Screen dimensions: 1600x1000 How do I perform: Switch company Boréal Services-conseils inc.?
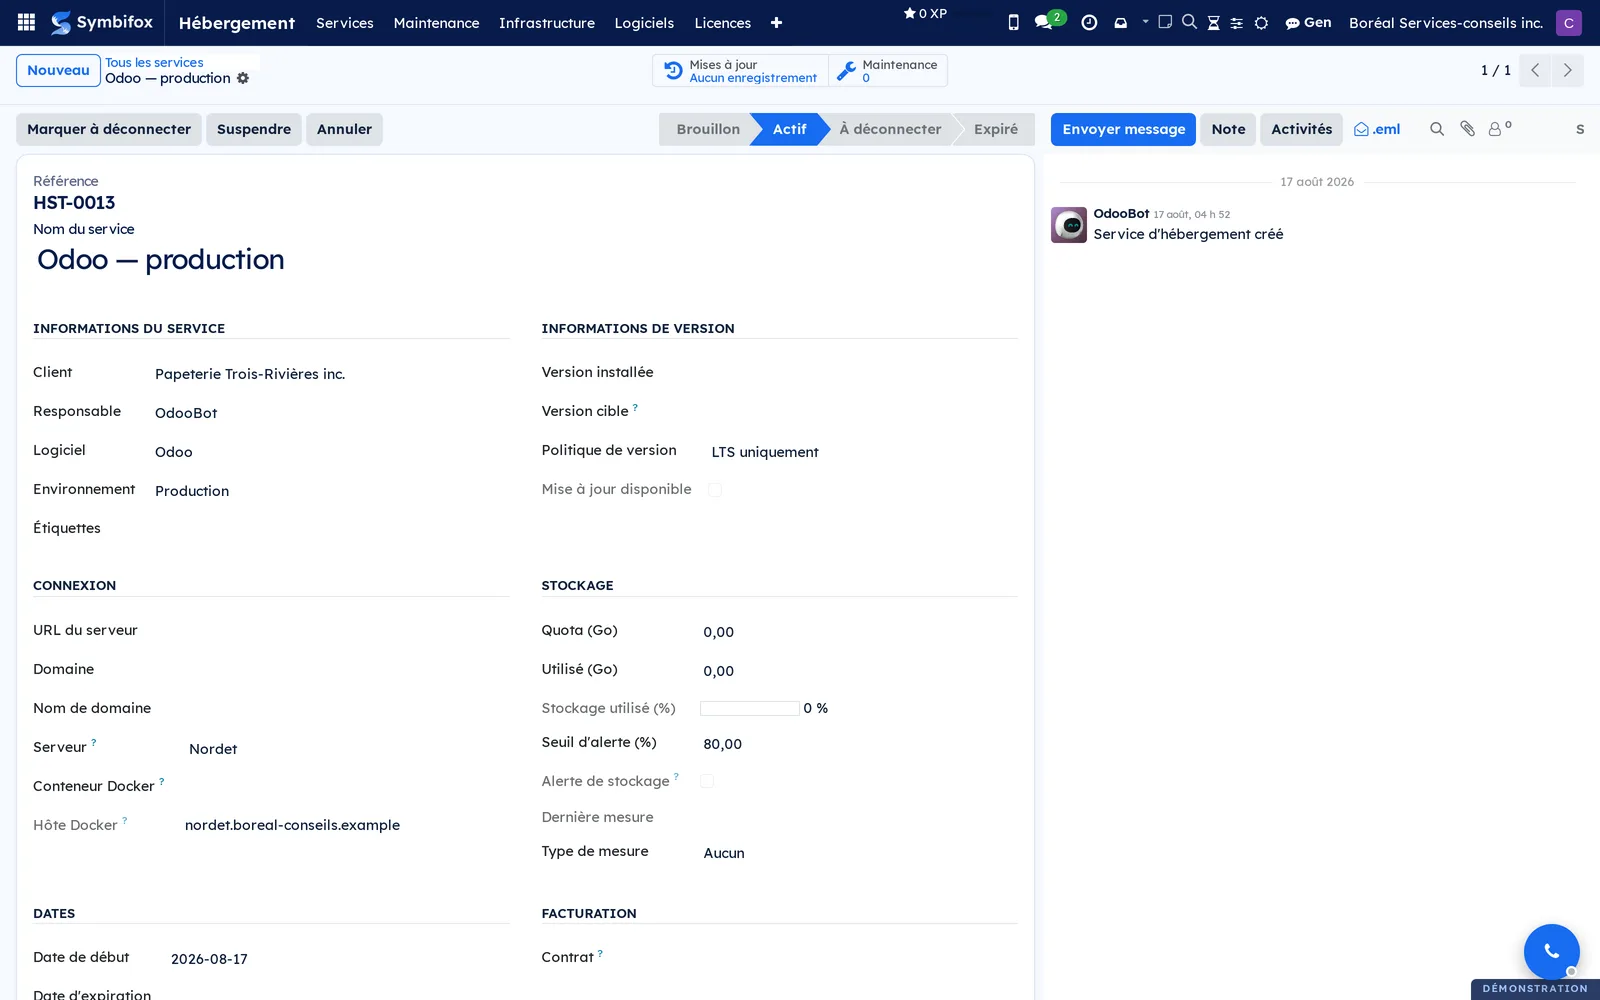point(1445,22)
